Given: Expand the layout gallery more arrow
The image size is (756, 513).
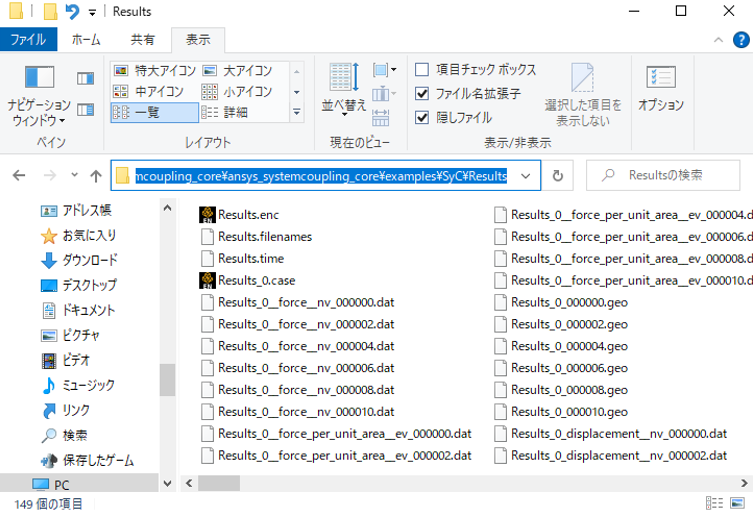Looking at the screenshot, I should click(x=296, y=113).
